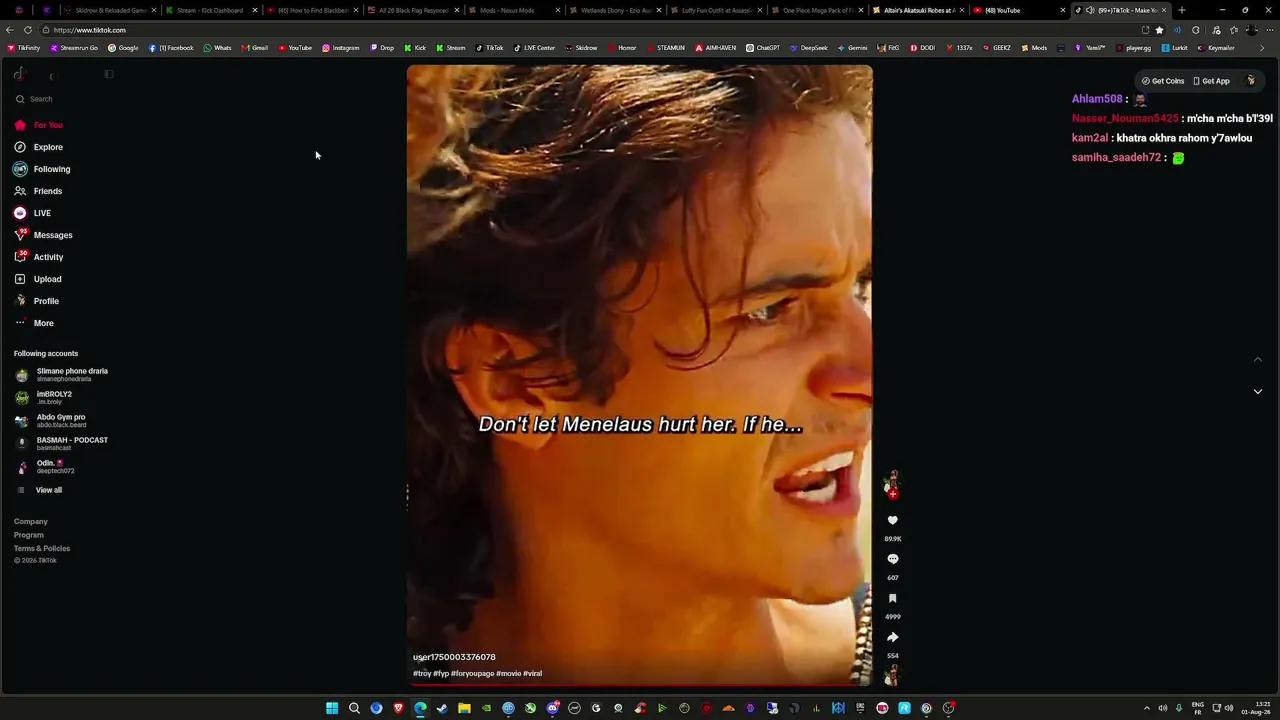The image size is (1280, 720).
Task: Open the Gmail bookmark
Action: point(255,48)
